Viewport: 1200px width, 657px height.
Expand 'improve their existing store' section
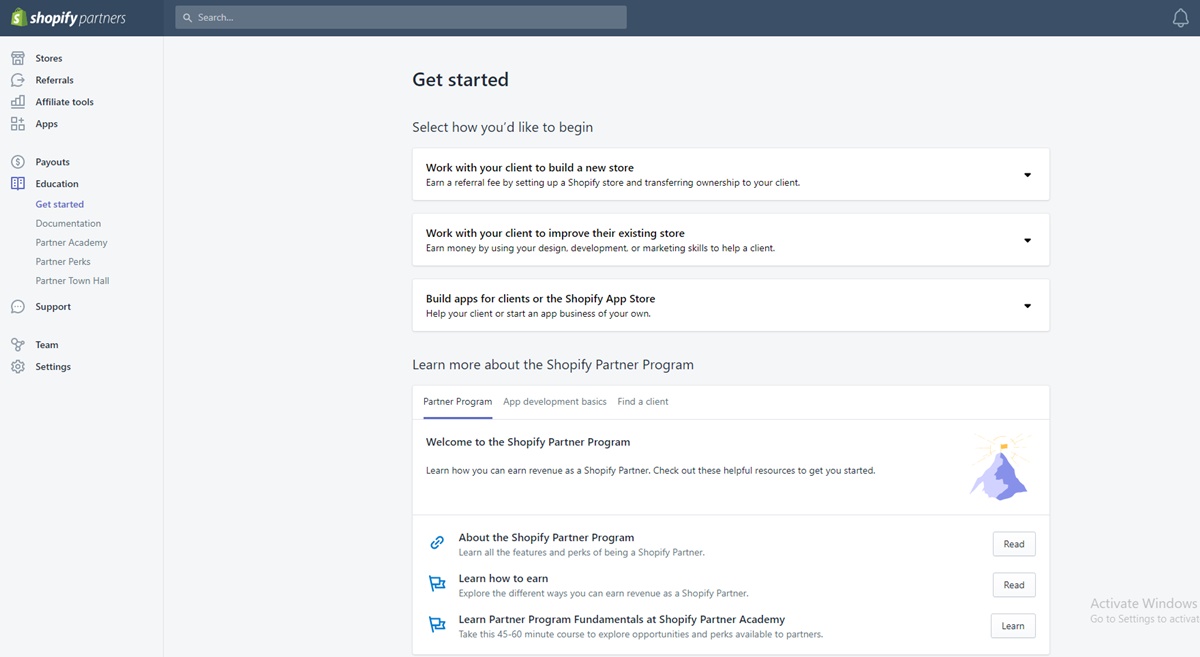1027,240
